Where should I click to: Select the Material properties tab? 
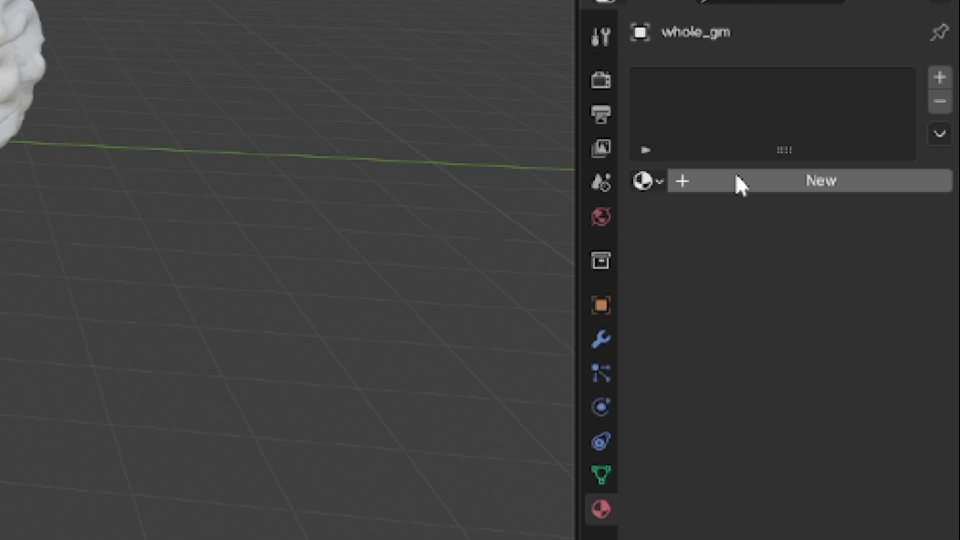coord(601,509)
